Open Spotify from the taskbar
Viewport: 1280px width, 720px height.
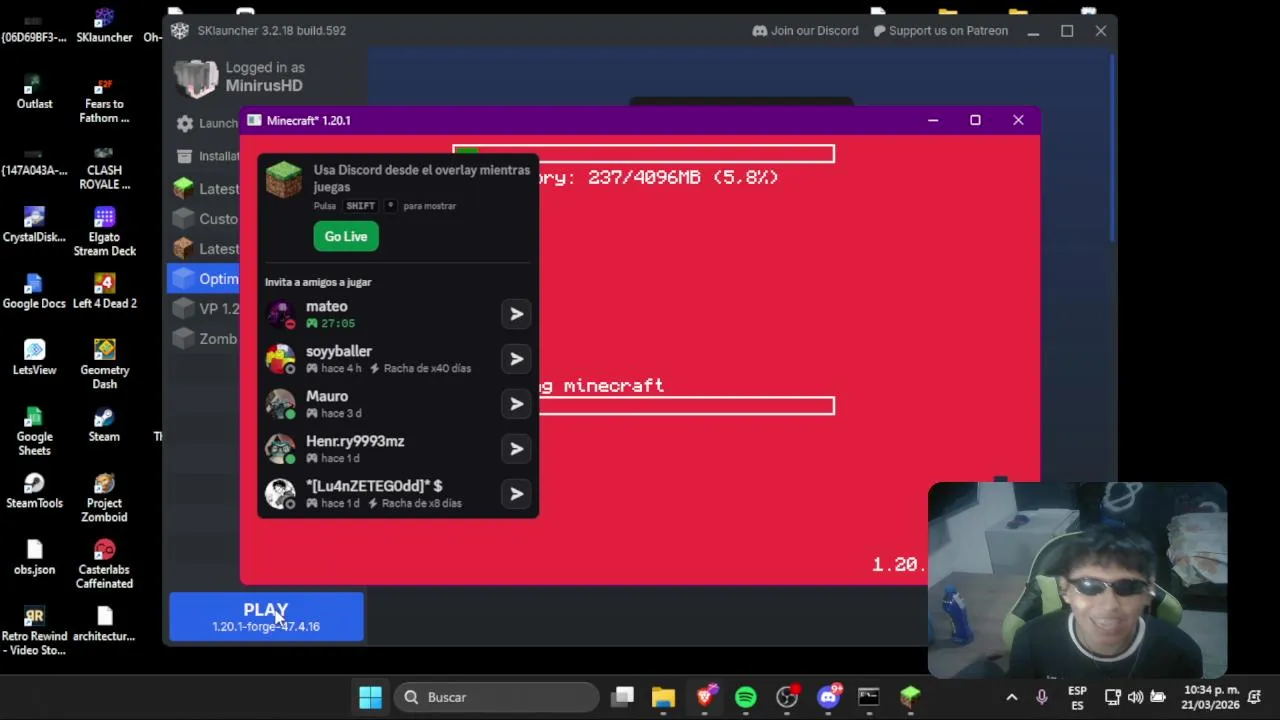tap(746, 697)
